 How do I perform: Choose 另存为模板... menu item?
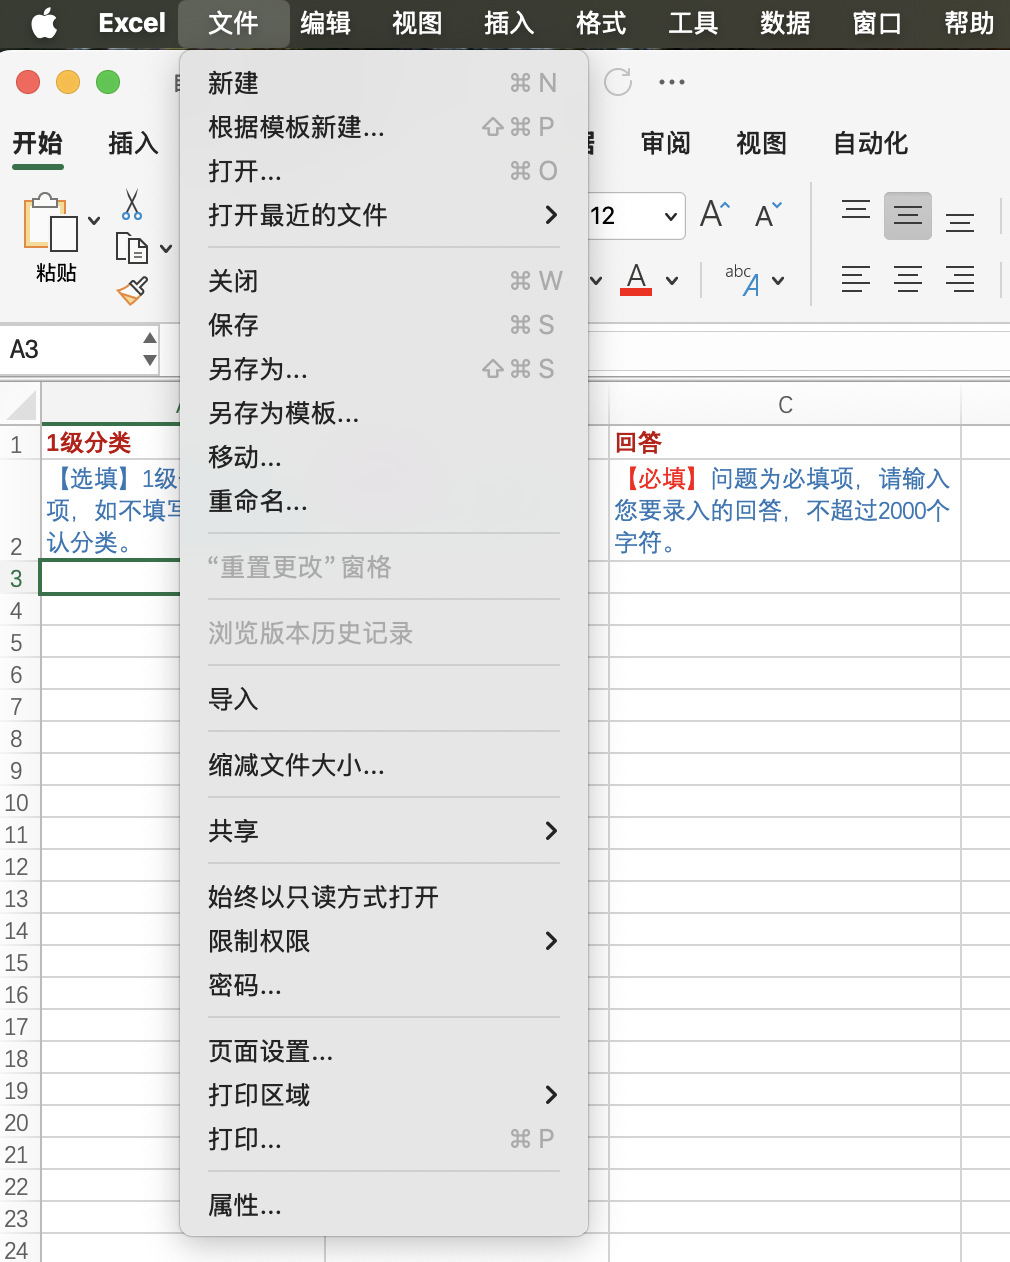pyautogui.click(x=384, y=413)
